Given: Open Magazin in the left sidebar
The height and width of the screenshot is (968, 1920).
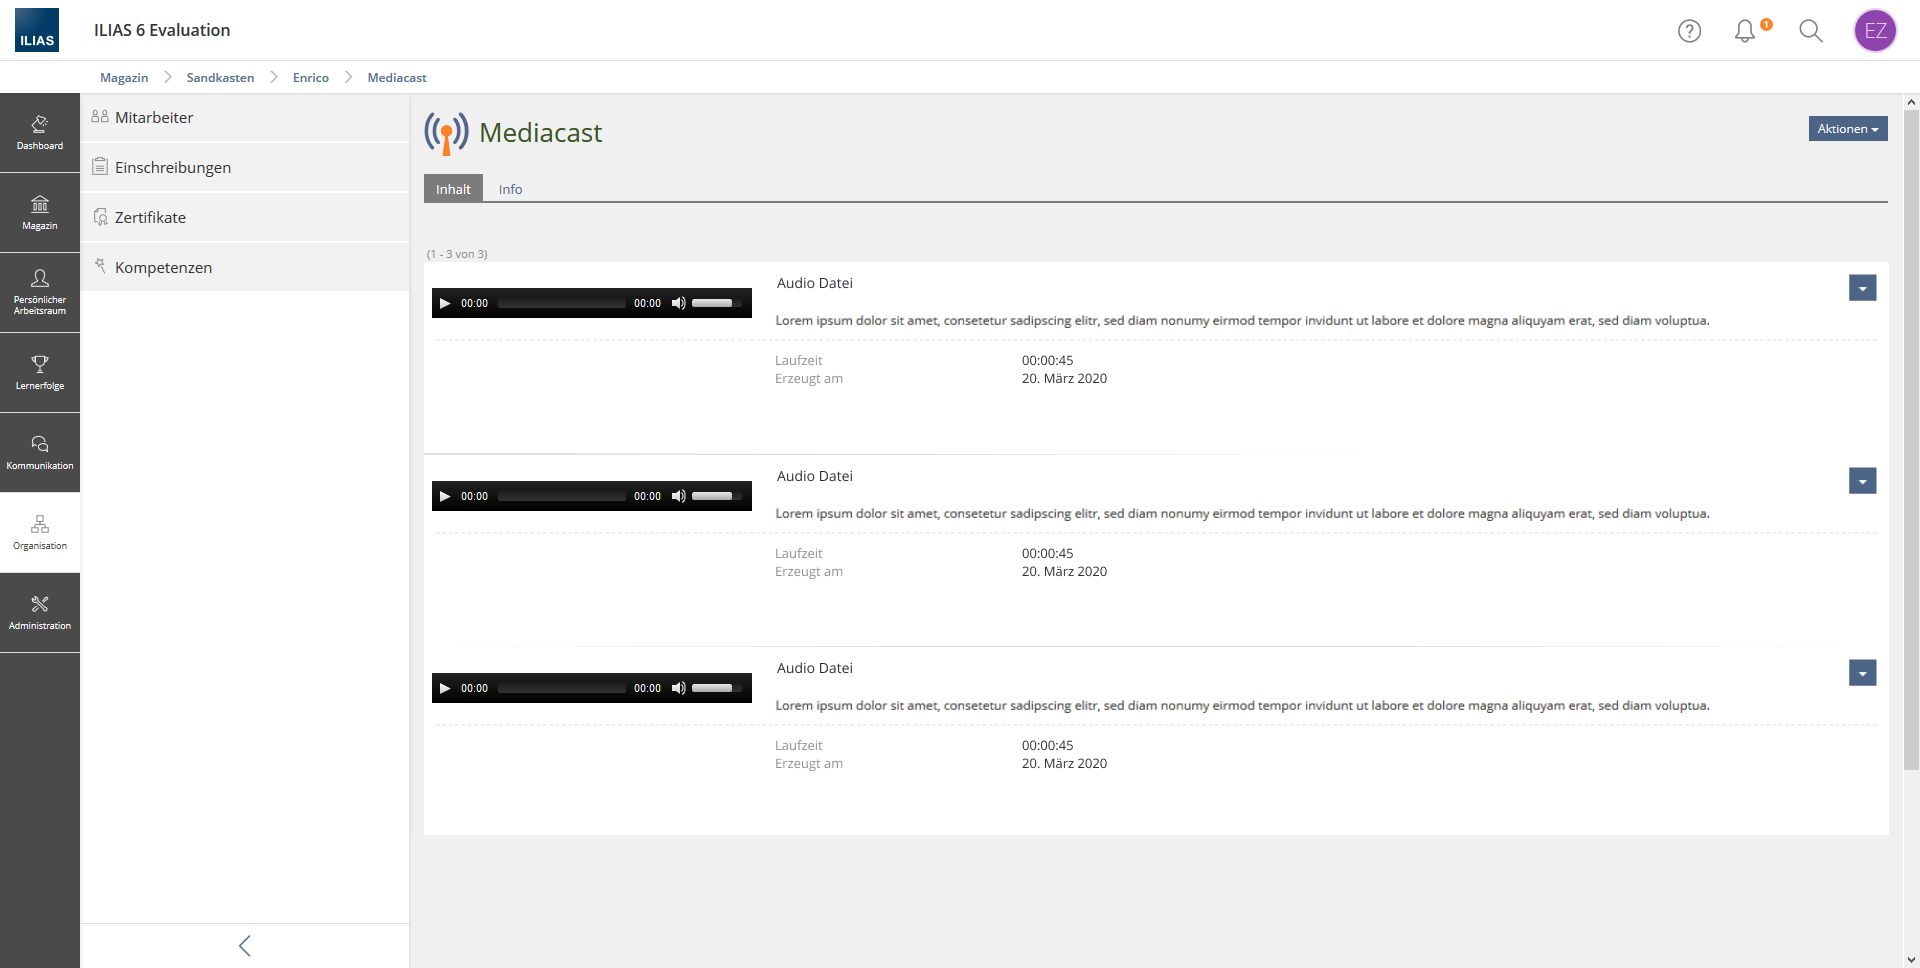Looking at the screenshot, I should 40,213.
